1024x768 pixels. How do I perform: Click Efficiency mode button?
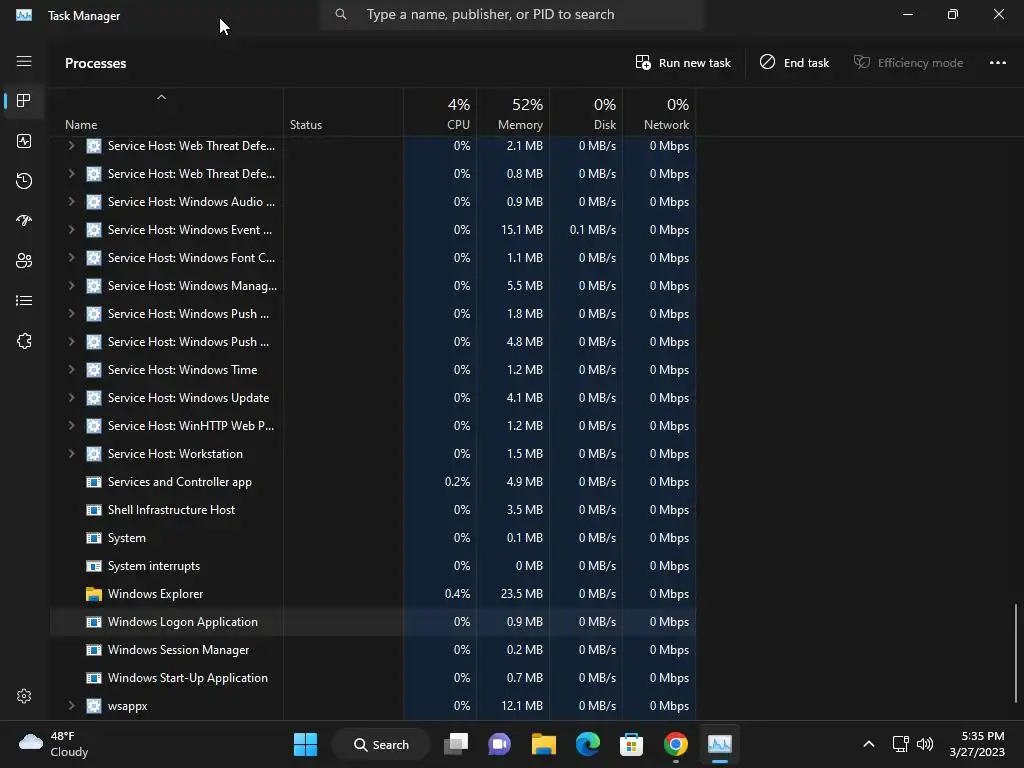click(908, 63)
